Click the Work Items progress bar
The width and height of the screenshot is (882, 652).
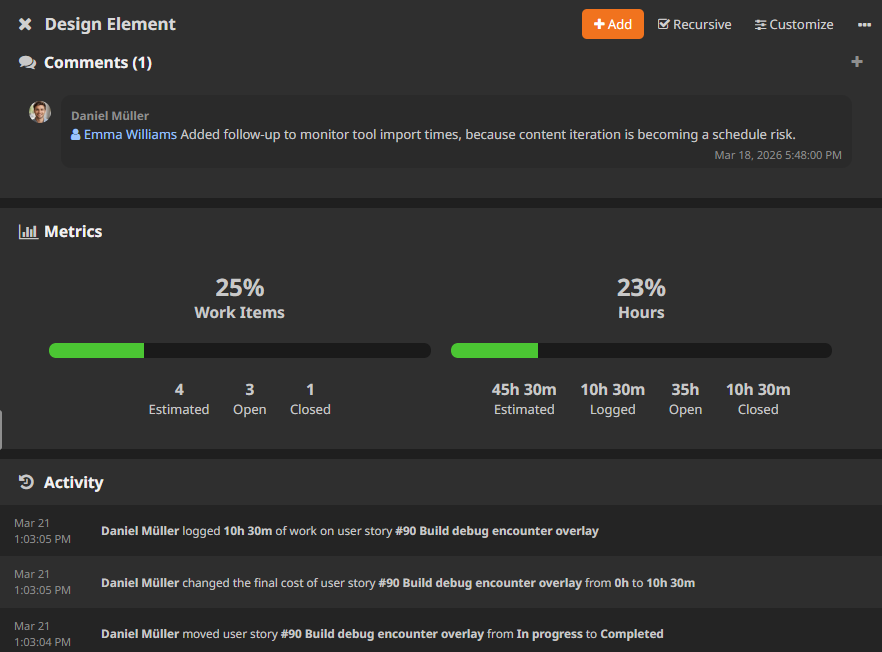tap(240, 350)
